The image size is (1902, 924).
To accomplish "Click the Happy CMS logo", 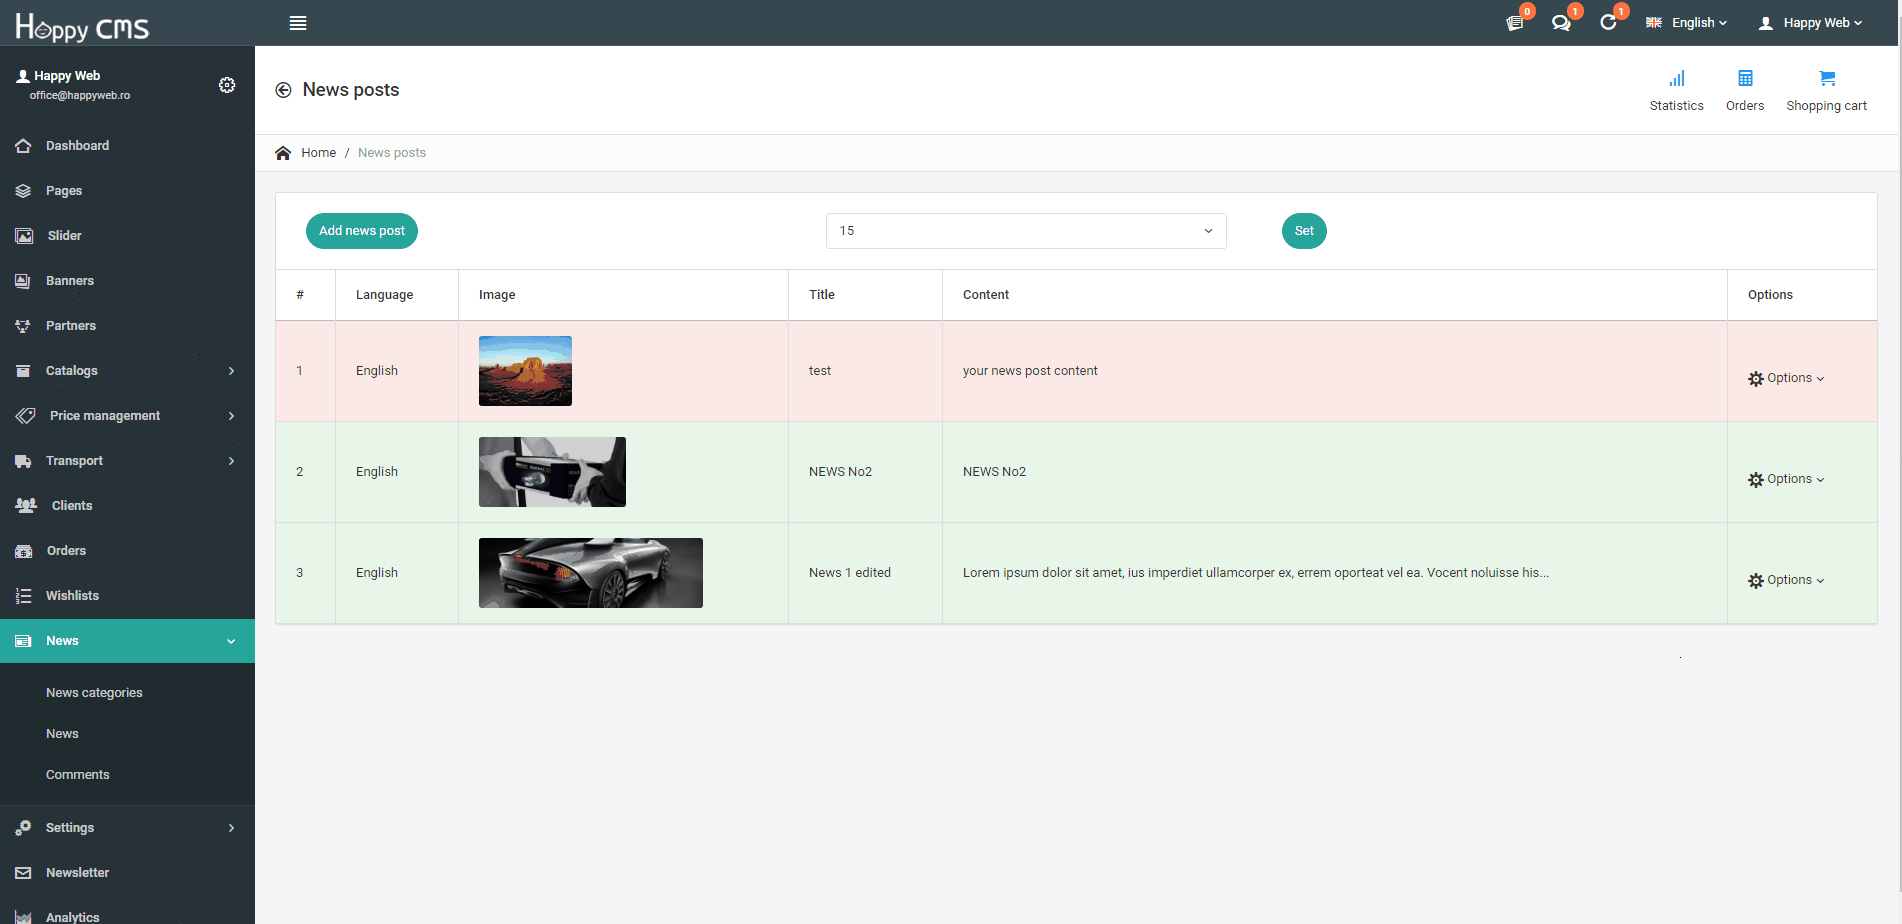I will tap(82, 25).
